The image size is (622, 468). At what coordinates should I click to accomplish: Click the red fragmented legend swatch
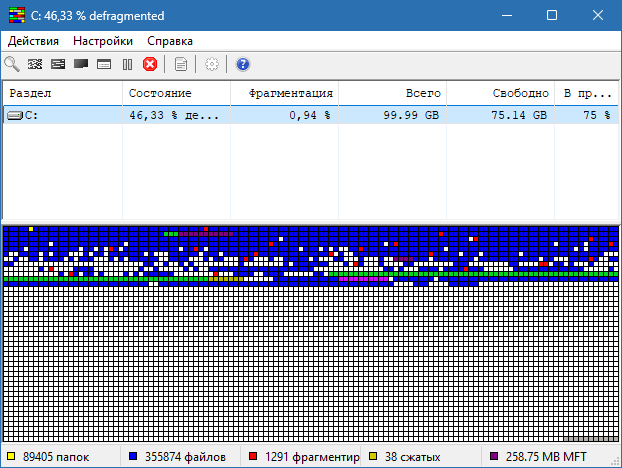253,456
